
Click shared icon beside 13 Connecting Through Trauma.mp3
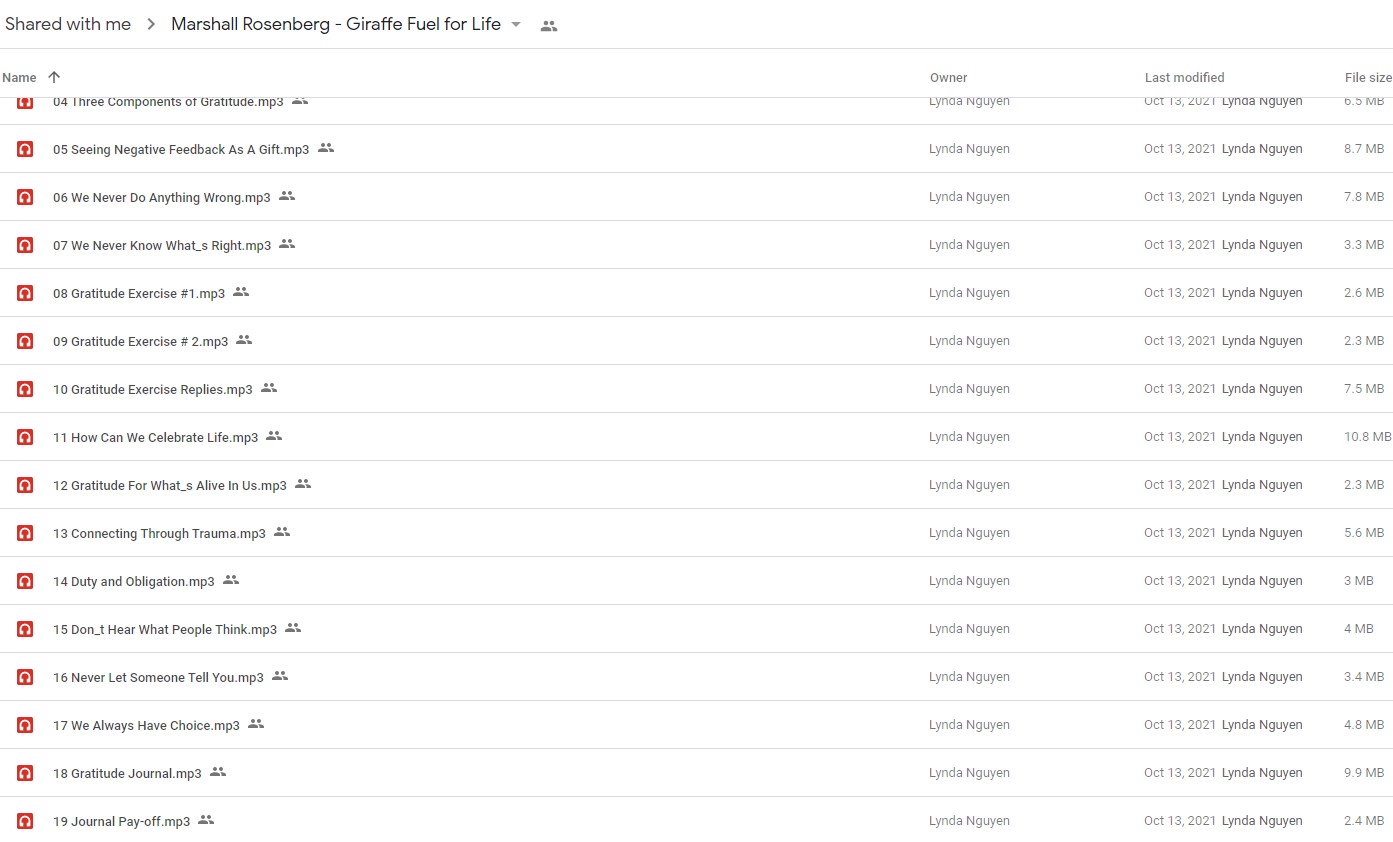pyautogui.click(x=282, y=532)
